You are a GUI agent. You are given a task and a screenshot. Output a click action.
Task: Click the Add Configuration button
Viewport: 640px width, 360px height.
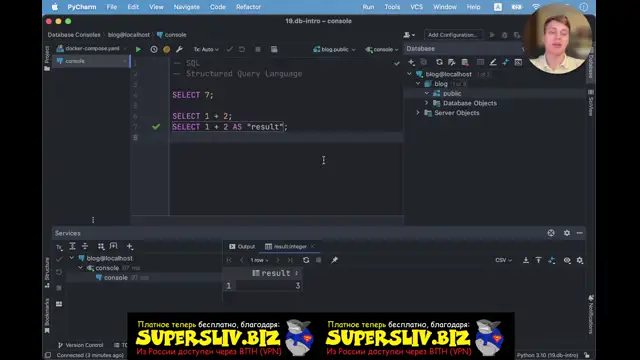click(453, 35)
